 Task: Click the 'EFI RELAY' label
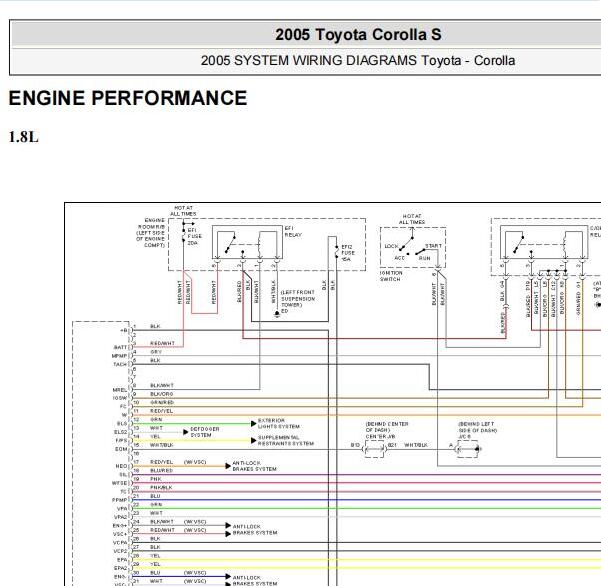[293, 231]
